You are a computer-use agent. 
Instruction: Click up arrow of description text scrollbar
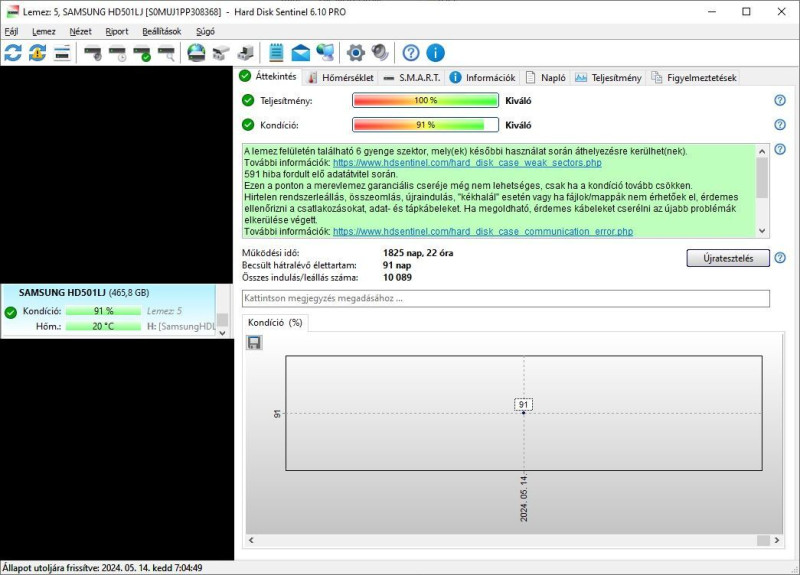point(762,151)
